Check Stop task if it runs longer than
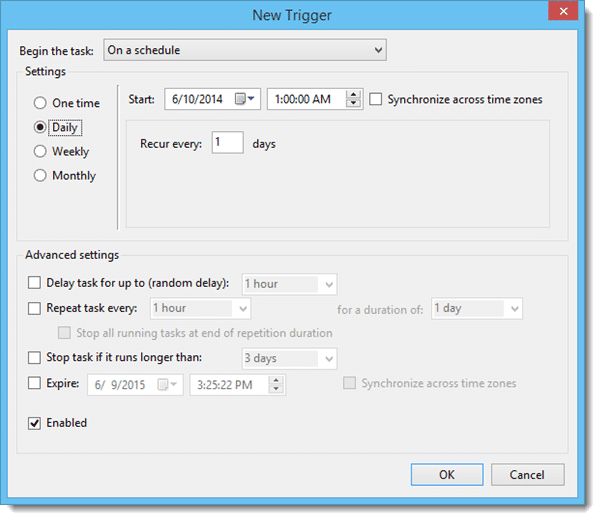 (34, 358)
